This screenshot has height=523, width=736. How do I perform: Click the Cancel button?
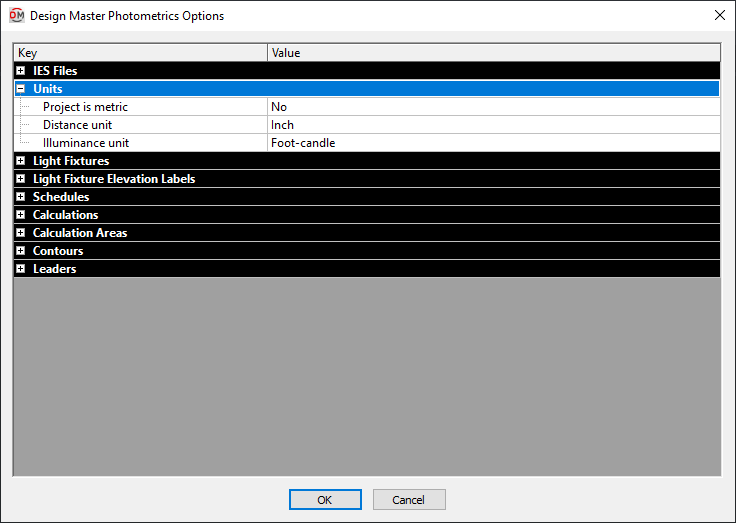[x=409, y=500]
